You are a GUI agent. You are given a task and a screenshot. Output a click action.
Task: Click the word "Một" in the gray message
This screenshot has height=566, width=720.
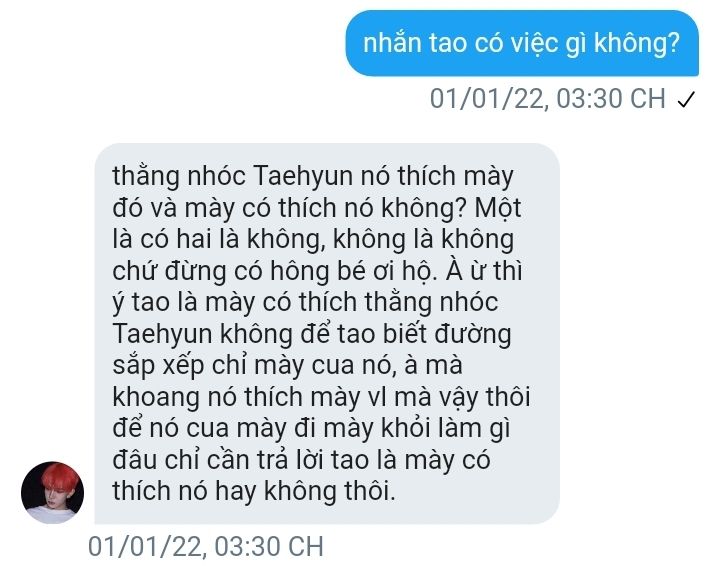tap(498, 207)
